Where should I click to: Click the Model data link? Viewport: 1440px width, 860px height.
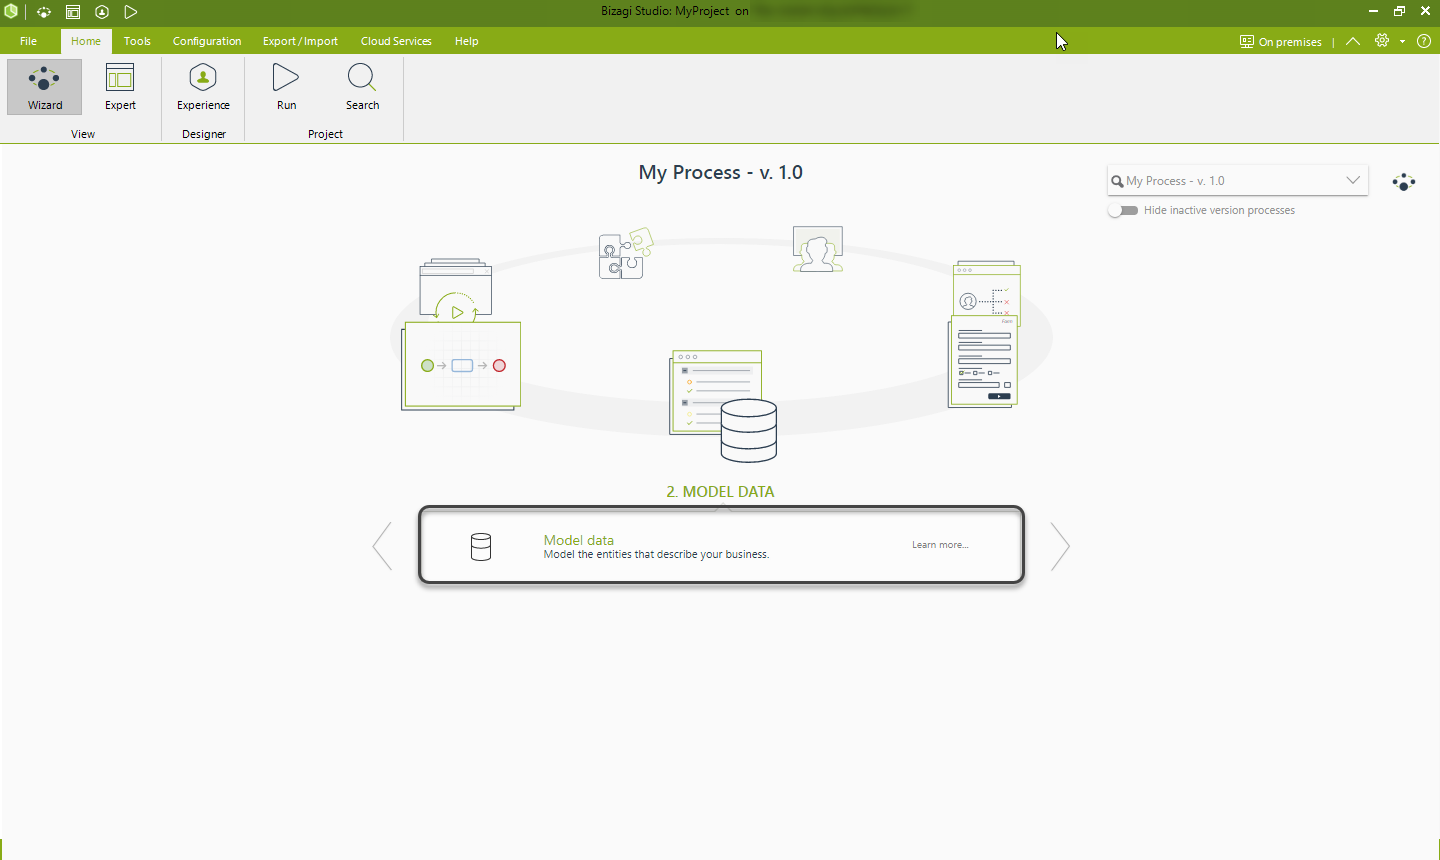point(579,540)
